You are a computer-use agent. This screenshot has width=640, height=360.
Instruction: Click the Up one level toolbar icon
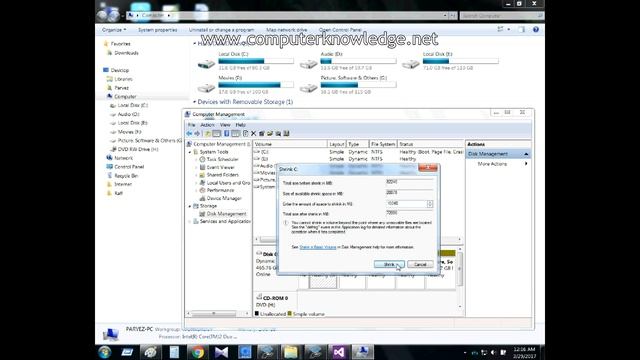(x=208, y=133)
